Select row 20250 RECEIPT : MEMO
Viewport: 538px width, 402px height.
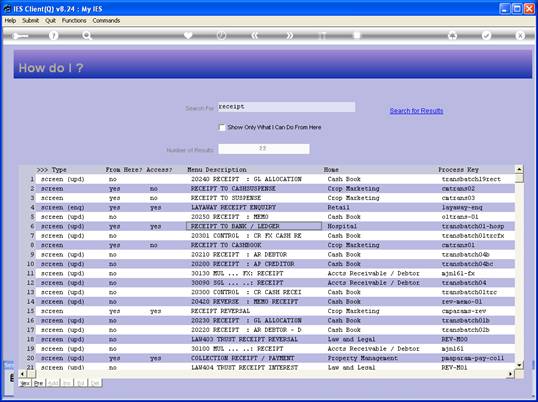point(275,217)
